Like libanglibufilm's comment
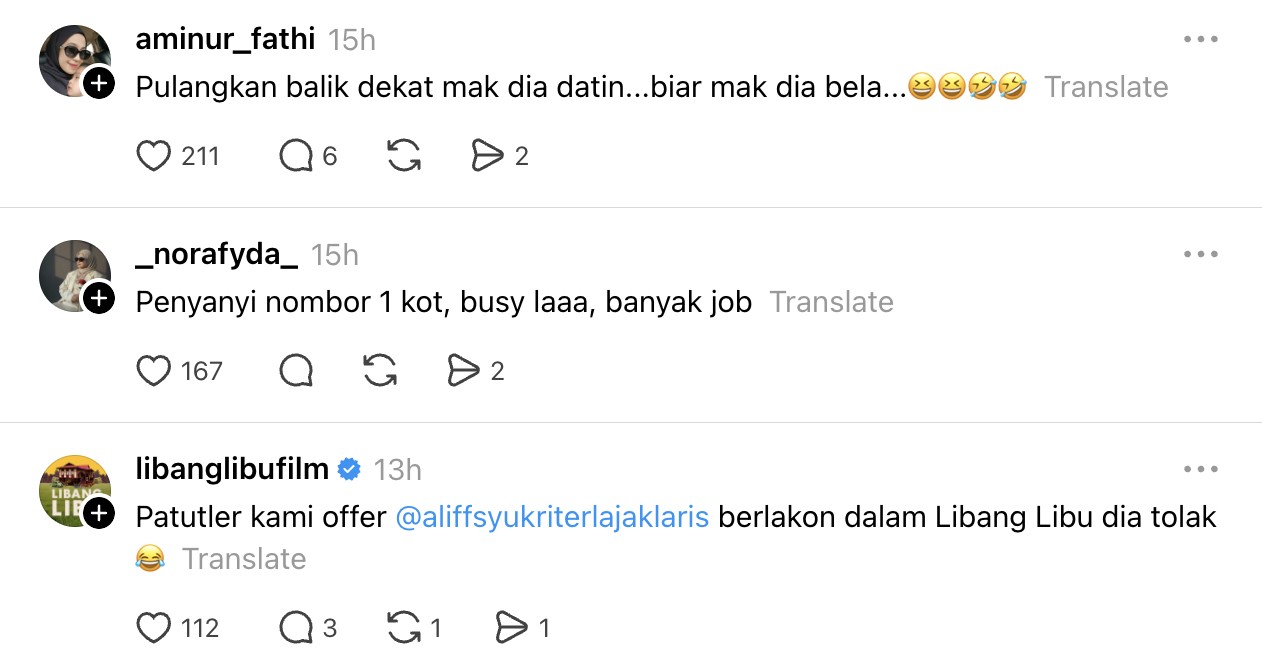Screen dimensions: 1262x672 click(x=153, y=628)
